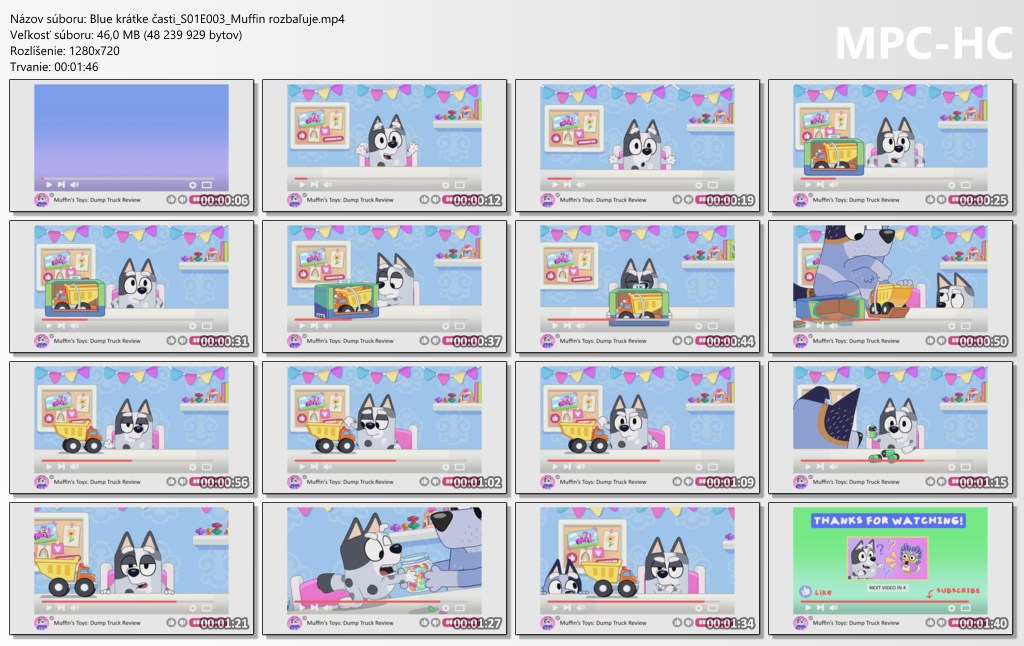Viewport: 1024px width, 646px height.
Task: Click the MPC-HC logo at the top right
Action: coord(922,42)
